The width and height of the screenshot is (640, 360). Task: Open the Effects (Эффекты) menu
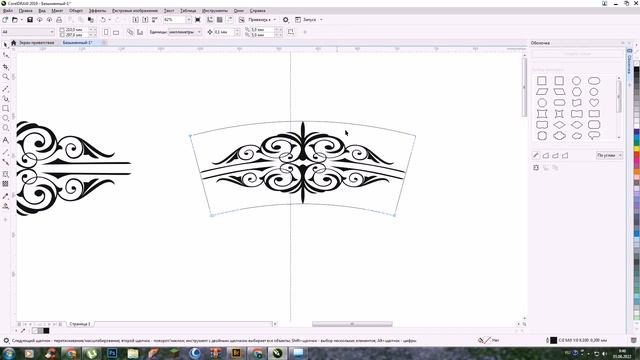98,11
